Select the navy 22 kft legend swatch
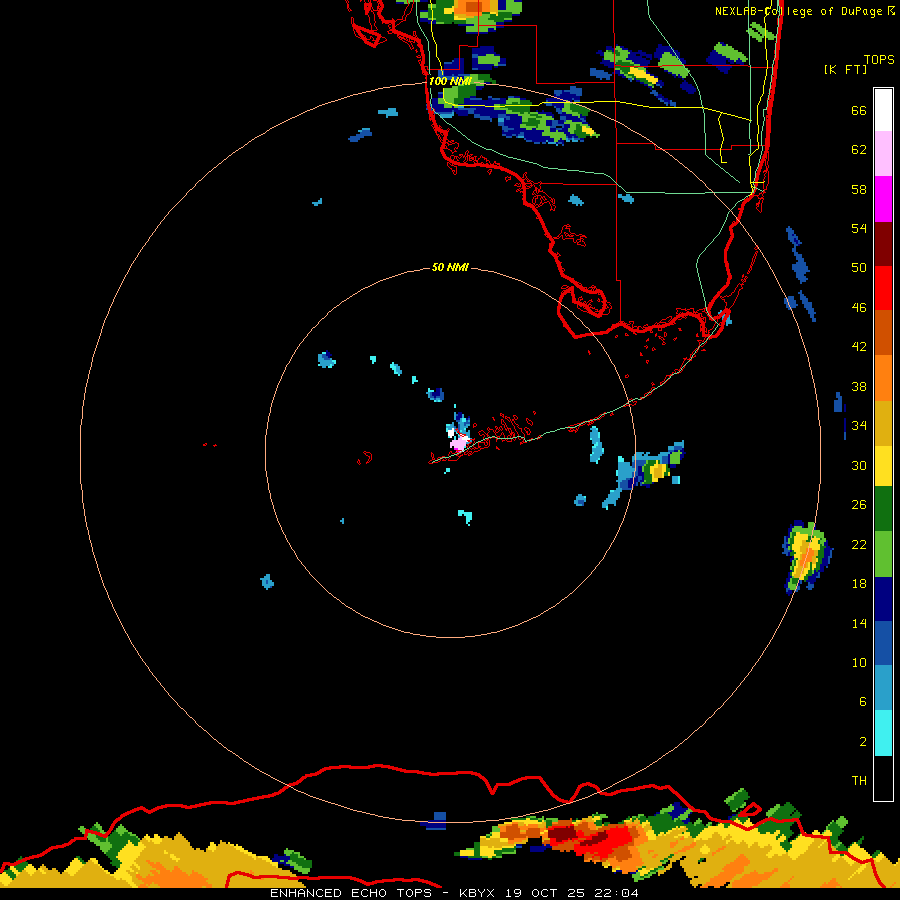 (x=883, y=599)
